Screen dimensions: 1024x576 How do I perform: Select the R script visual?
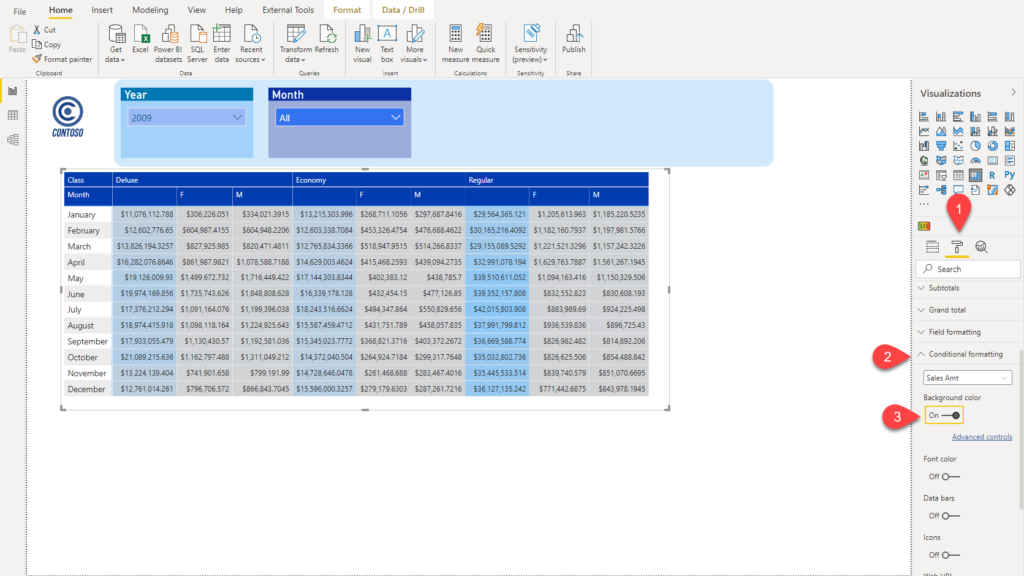pyautogui.click(x=992, y=175)
